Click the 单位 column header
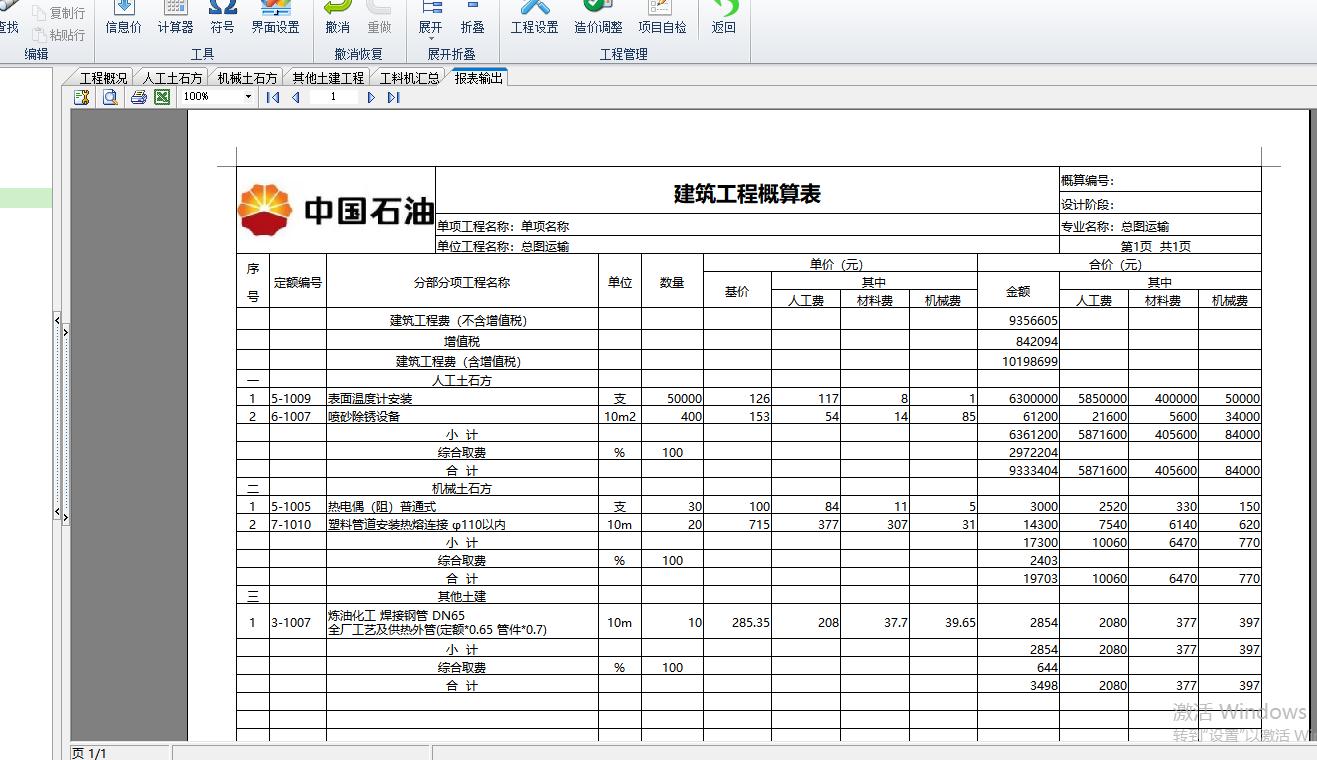 (x=620, y=282)
